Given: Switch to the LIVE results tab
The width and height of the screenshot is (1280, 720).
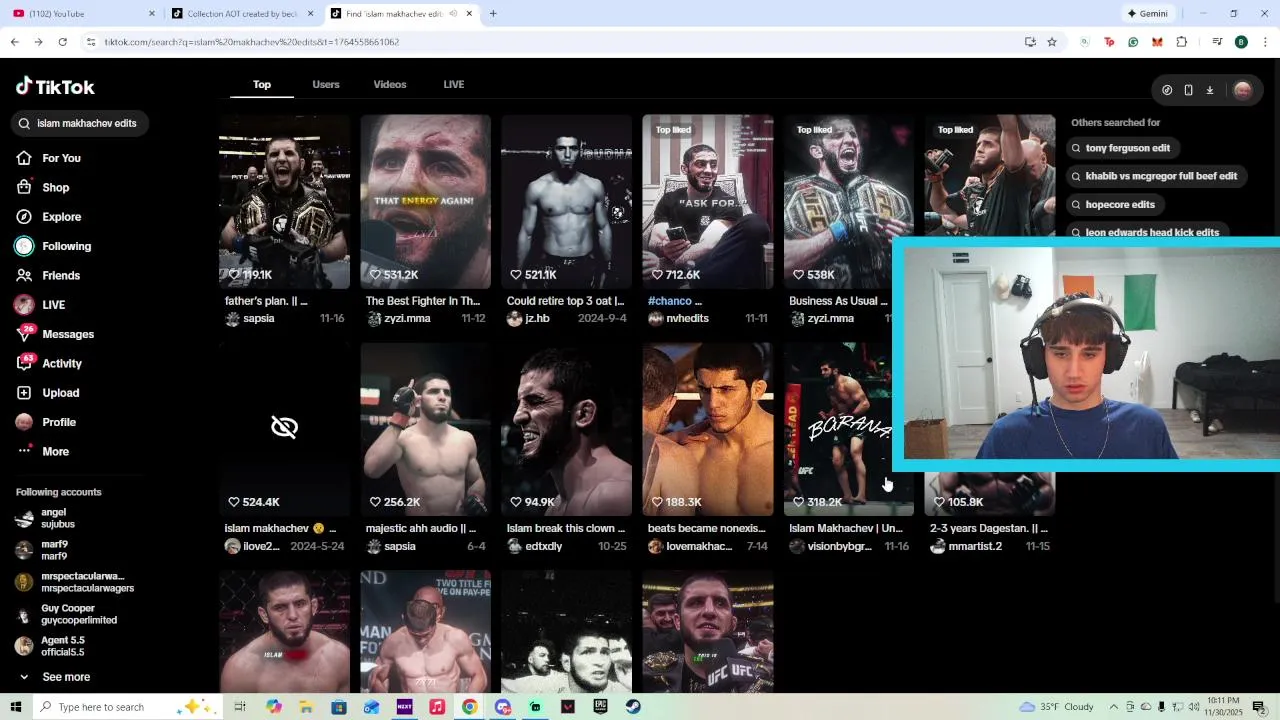Looking at the screenshot, I should point(454,85).
